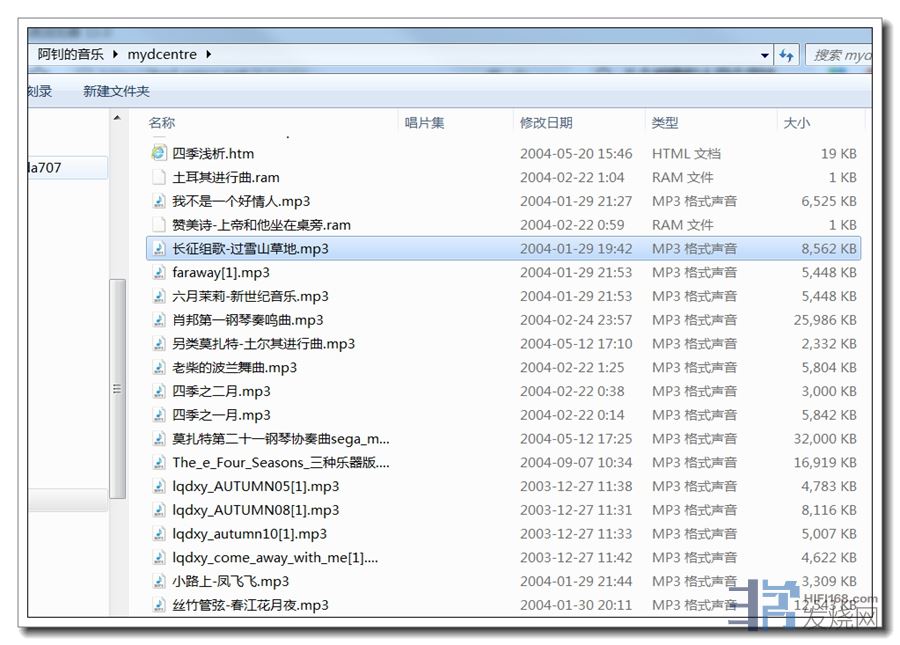Click the 新建文件夹 button
Viewport: 900px width, 645px height.
(116, 91)
